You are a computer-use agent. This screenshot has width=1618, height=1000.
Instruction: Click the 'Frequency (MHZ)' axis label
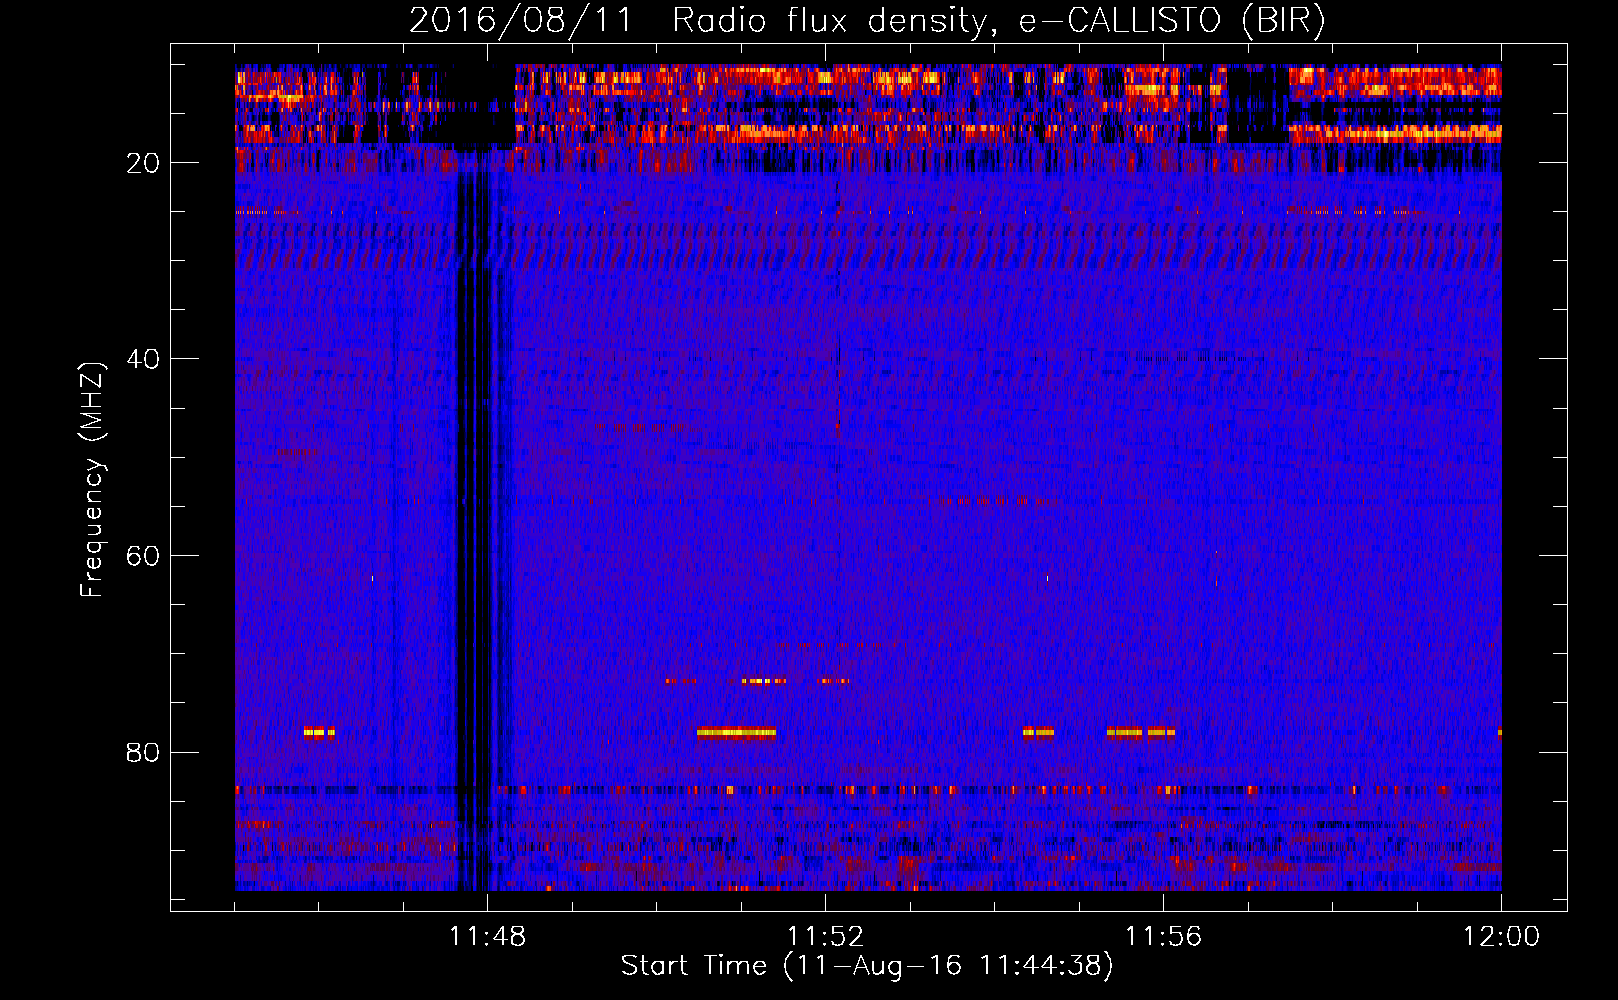pos(92,480)
